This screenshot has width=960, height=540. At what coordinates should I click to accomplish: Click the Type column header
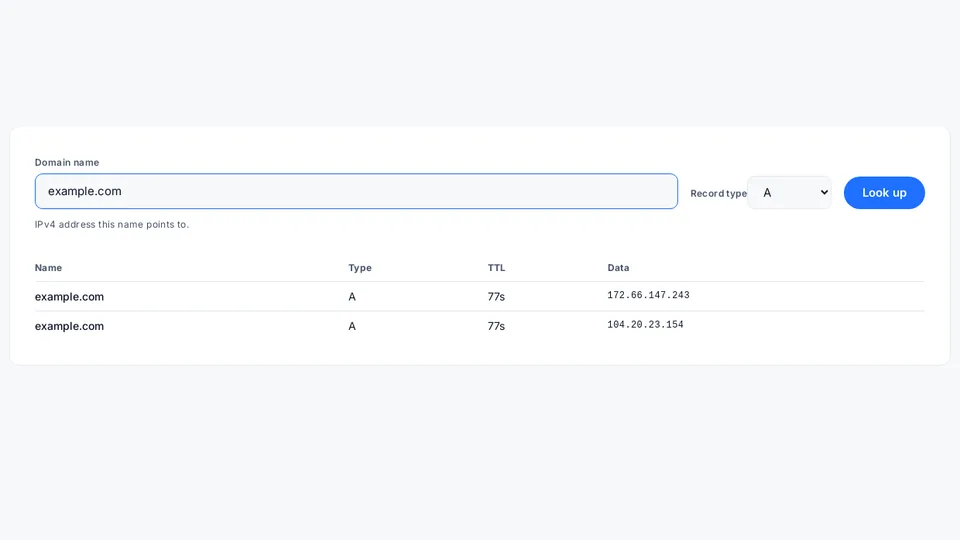[x=360, y=268]
